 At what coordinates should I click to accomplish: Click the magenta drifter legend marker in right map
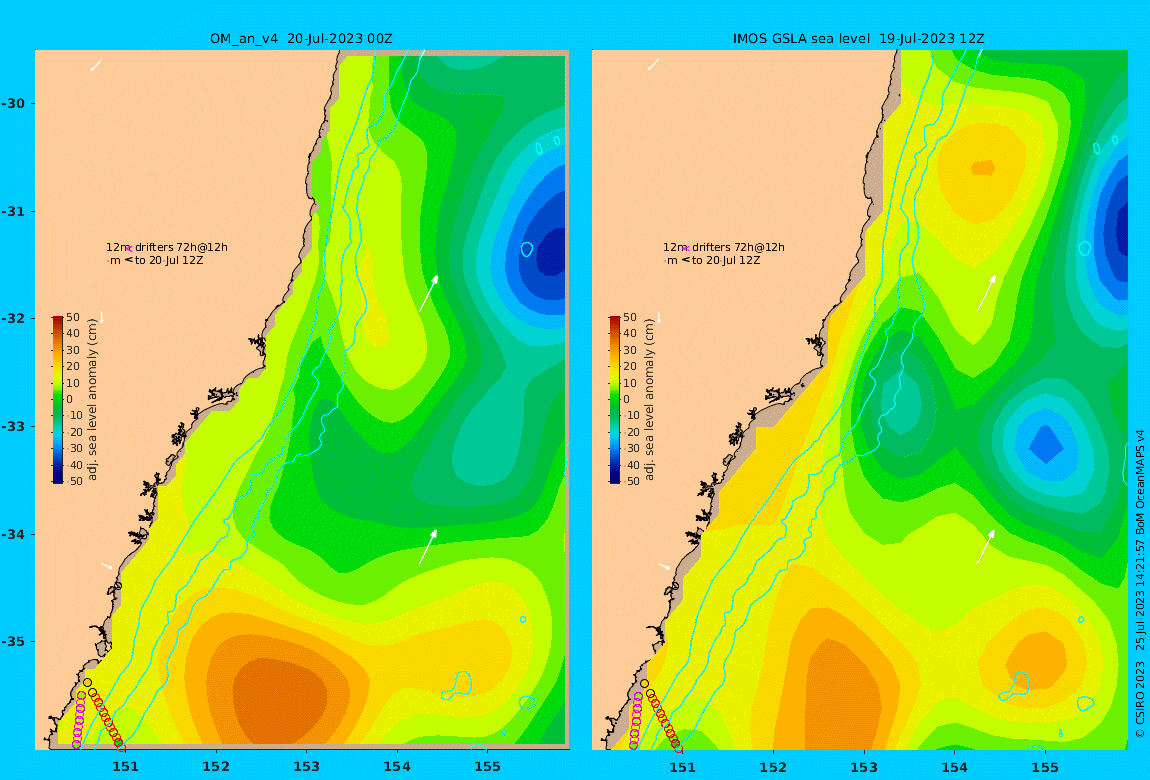point(686,249)
